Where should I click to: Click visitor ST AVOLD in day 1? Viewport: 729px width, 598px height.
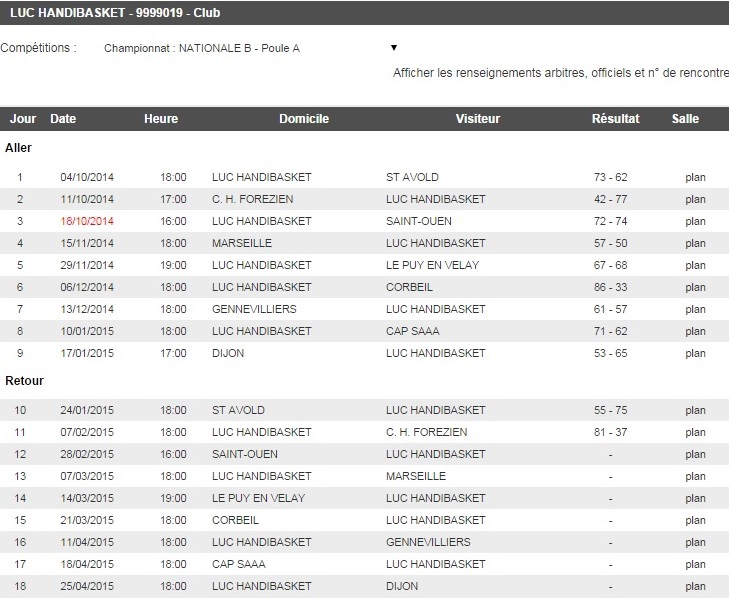click(x=412, y=177)
